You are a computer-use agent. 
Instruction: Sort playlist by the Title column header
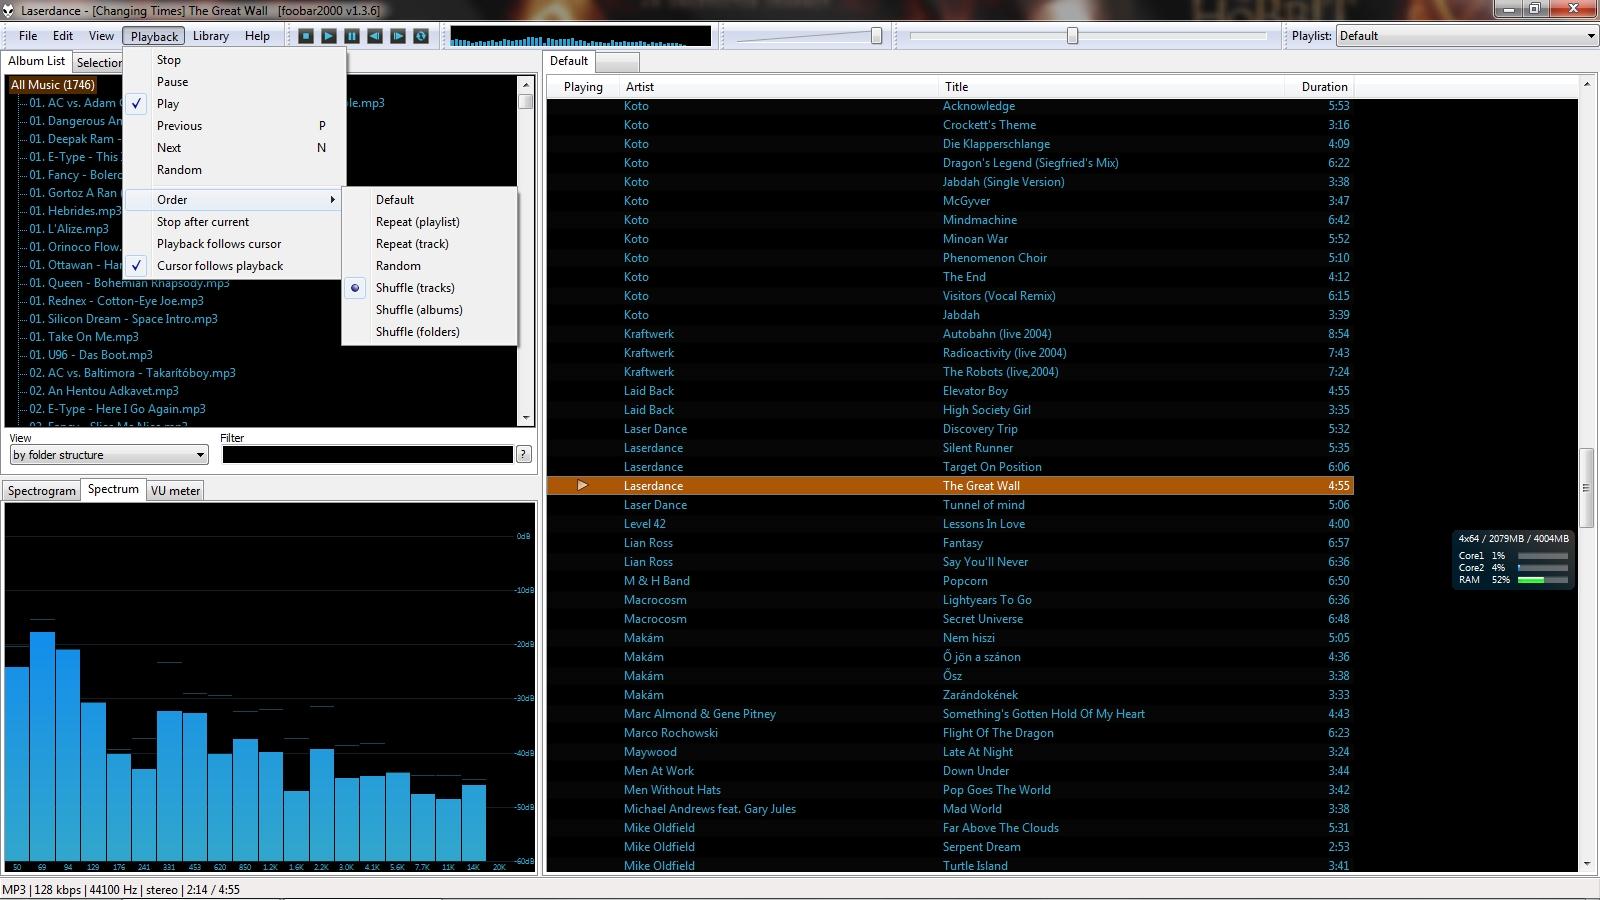[x=1111, y=87]
